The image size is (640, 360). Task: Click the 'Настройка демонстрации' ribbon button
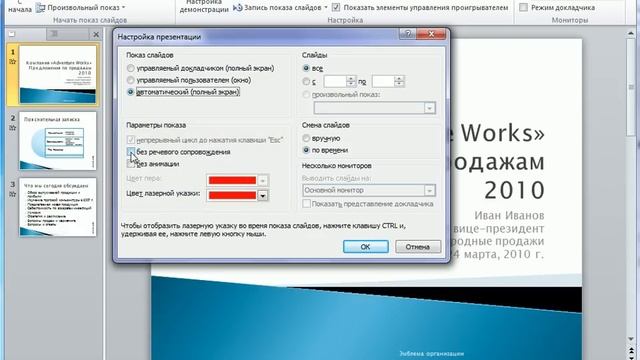tap(204, 7)
